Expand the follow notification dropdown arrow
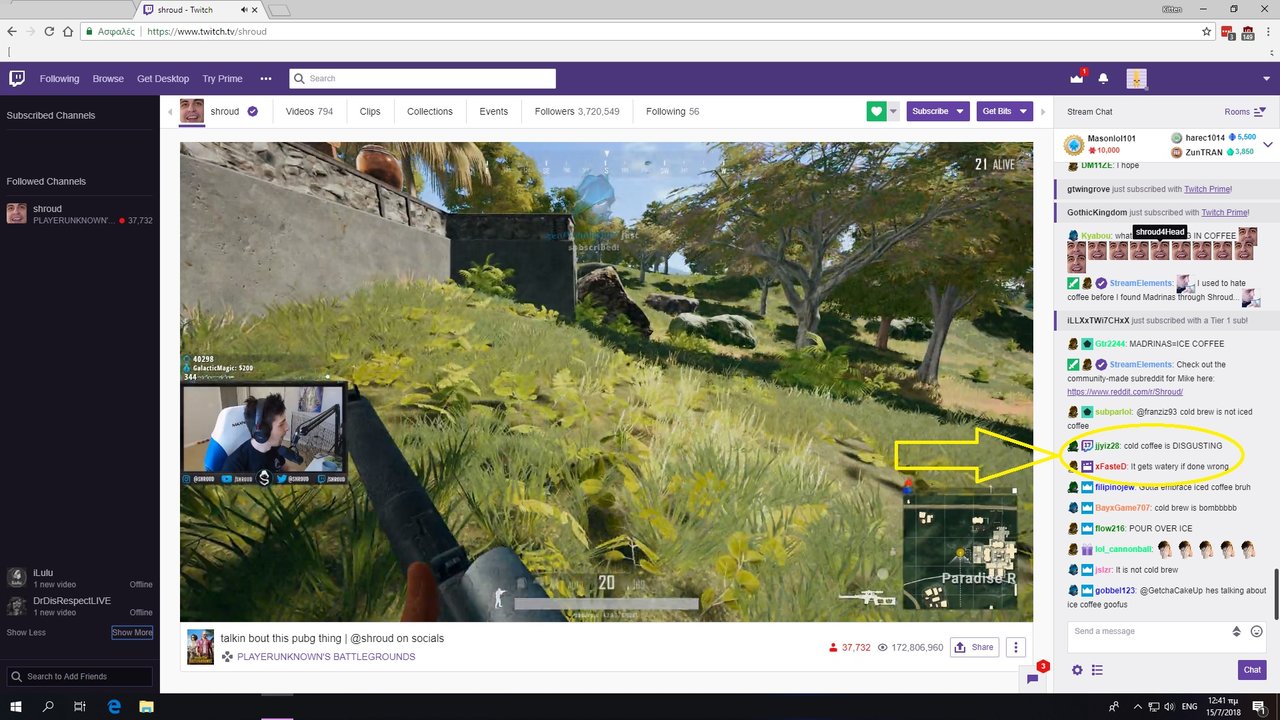 [894, 111]
